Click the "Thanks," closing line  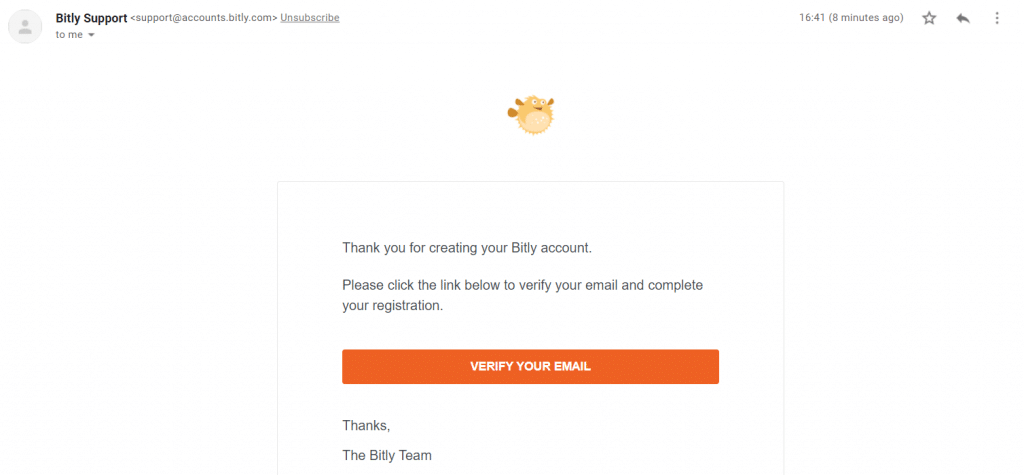click(366, 426)
